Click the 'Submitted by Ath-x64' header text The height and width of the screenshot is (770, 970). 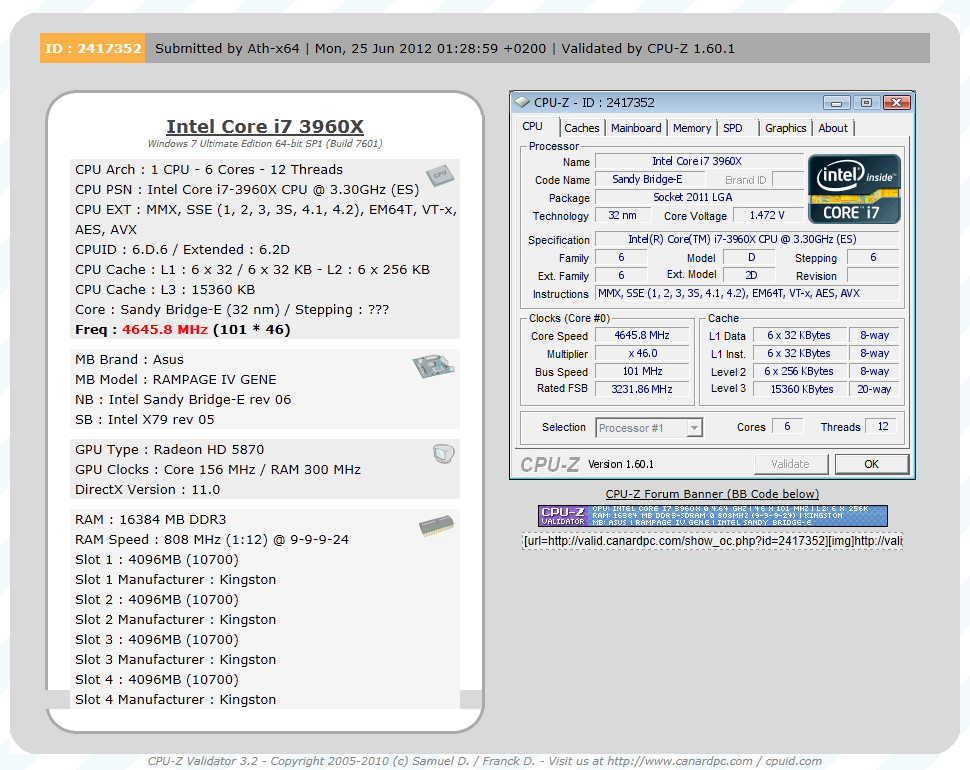pyautogui.click(x=227, y=48)
